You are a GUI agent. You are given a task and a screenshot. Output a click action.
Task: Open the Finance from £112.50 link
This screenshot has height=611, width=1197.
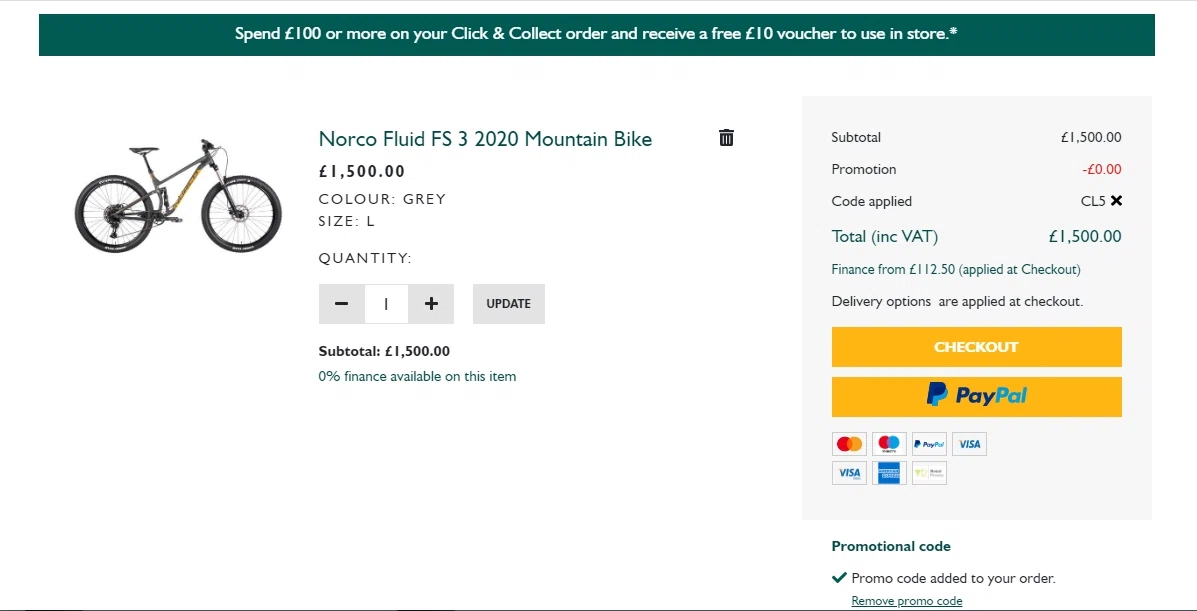tap(955, 269)
